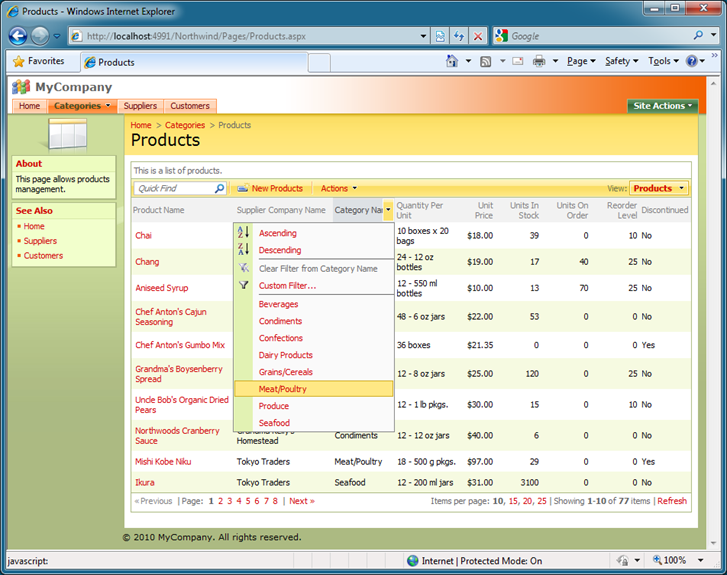Sort Category Name in Ascending order

click(278, 233)
